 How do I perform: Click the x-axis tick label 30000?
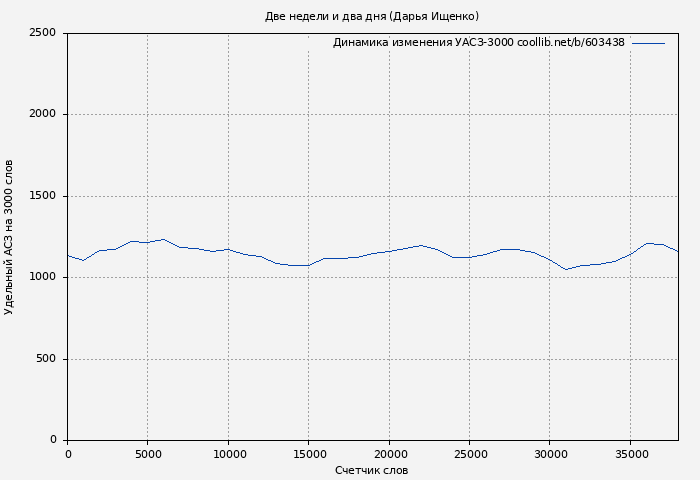pyautogui.click(x=550, y=453)
